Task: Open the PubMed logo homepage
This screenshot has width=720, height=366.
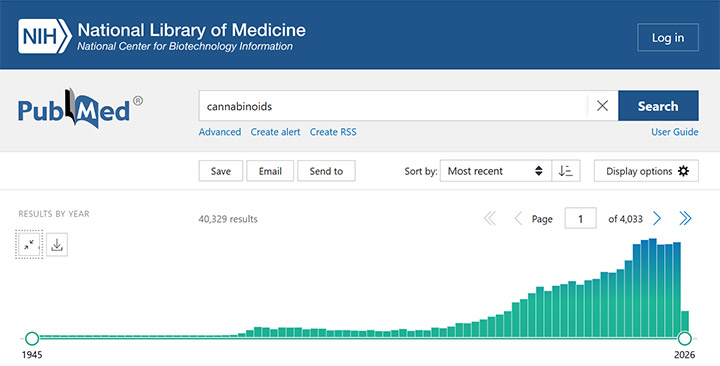Action: 80,109
